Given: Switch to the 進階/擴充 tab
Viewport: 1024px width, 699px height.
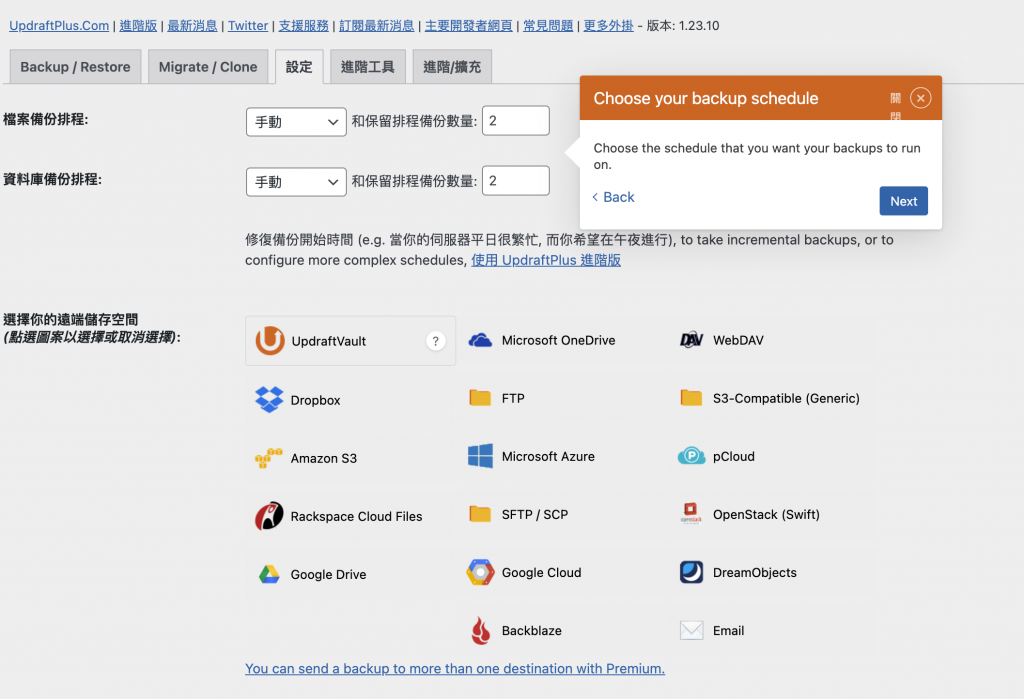Looking at the screenshot, I should coord(452,67).
